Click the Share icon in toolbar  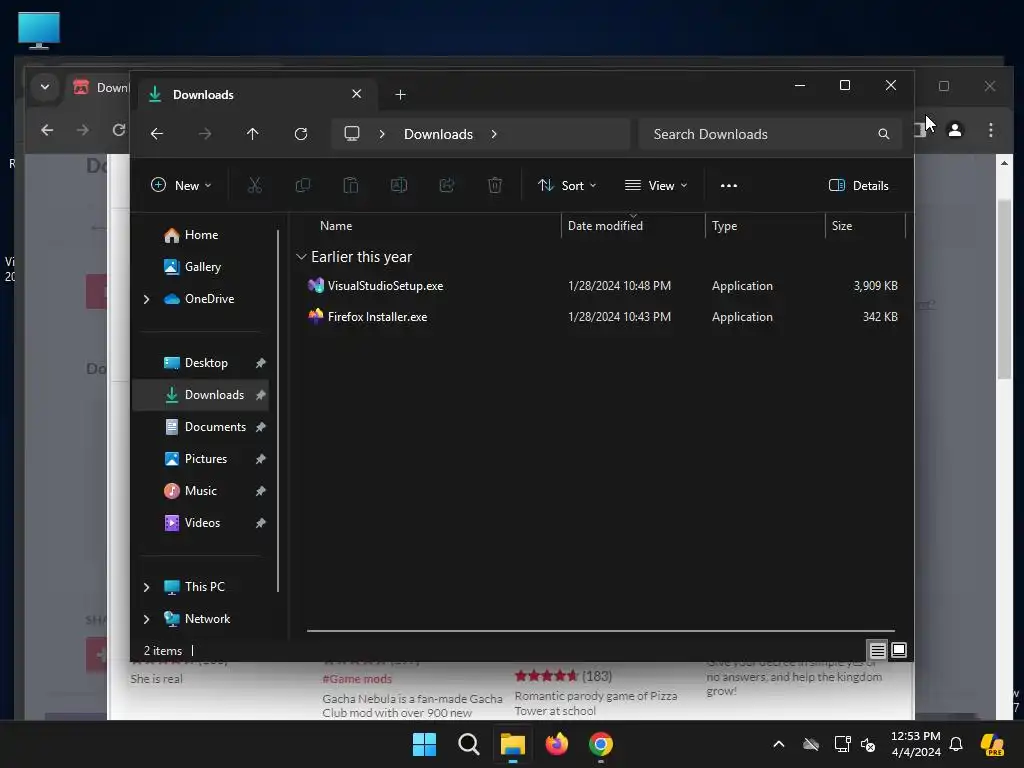pyautogui.click(x=447, y=185)
